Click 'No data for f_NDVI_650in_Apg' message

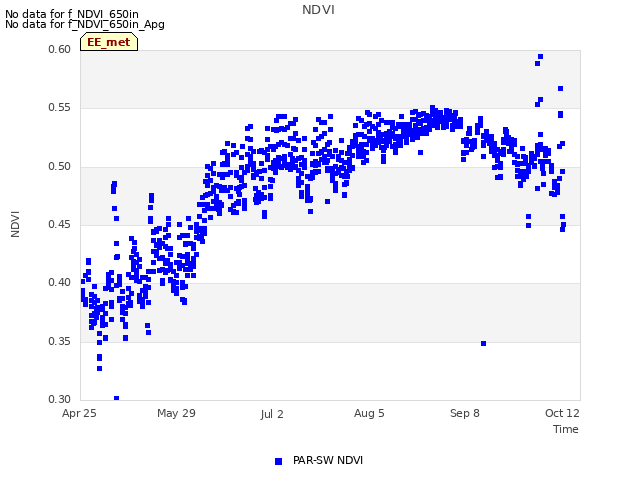[85, 24]
